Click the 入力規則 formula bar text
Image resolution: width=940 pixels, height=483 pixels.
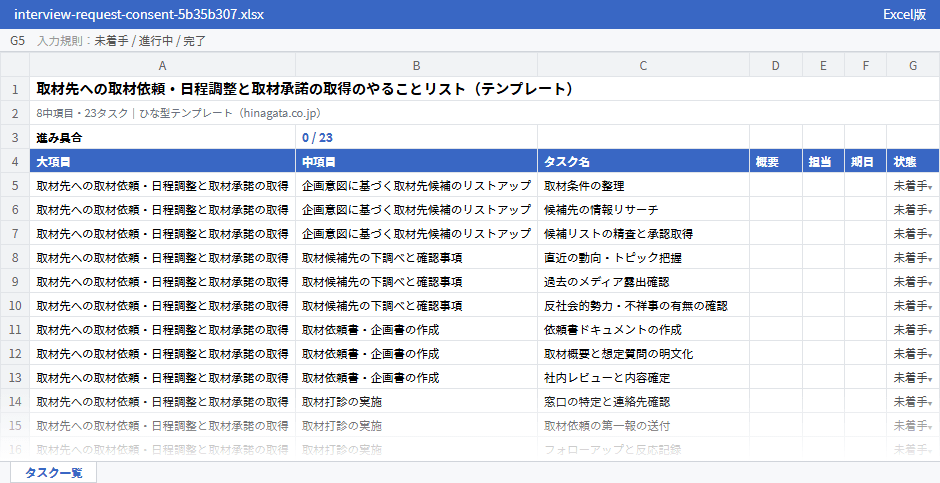122,41
